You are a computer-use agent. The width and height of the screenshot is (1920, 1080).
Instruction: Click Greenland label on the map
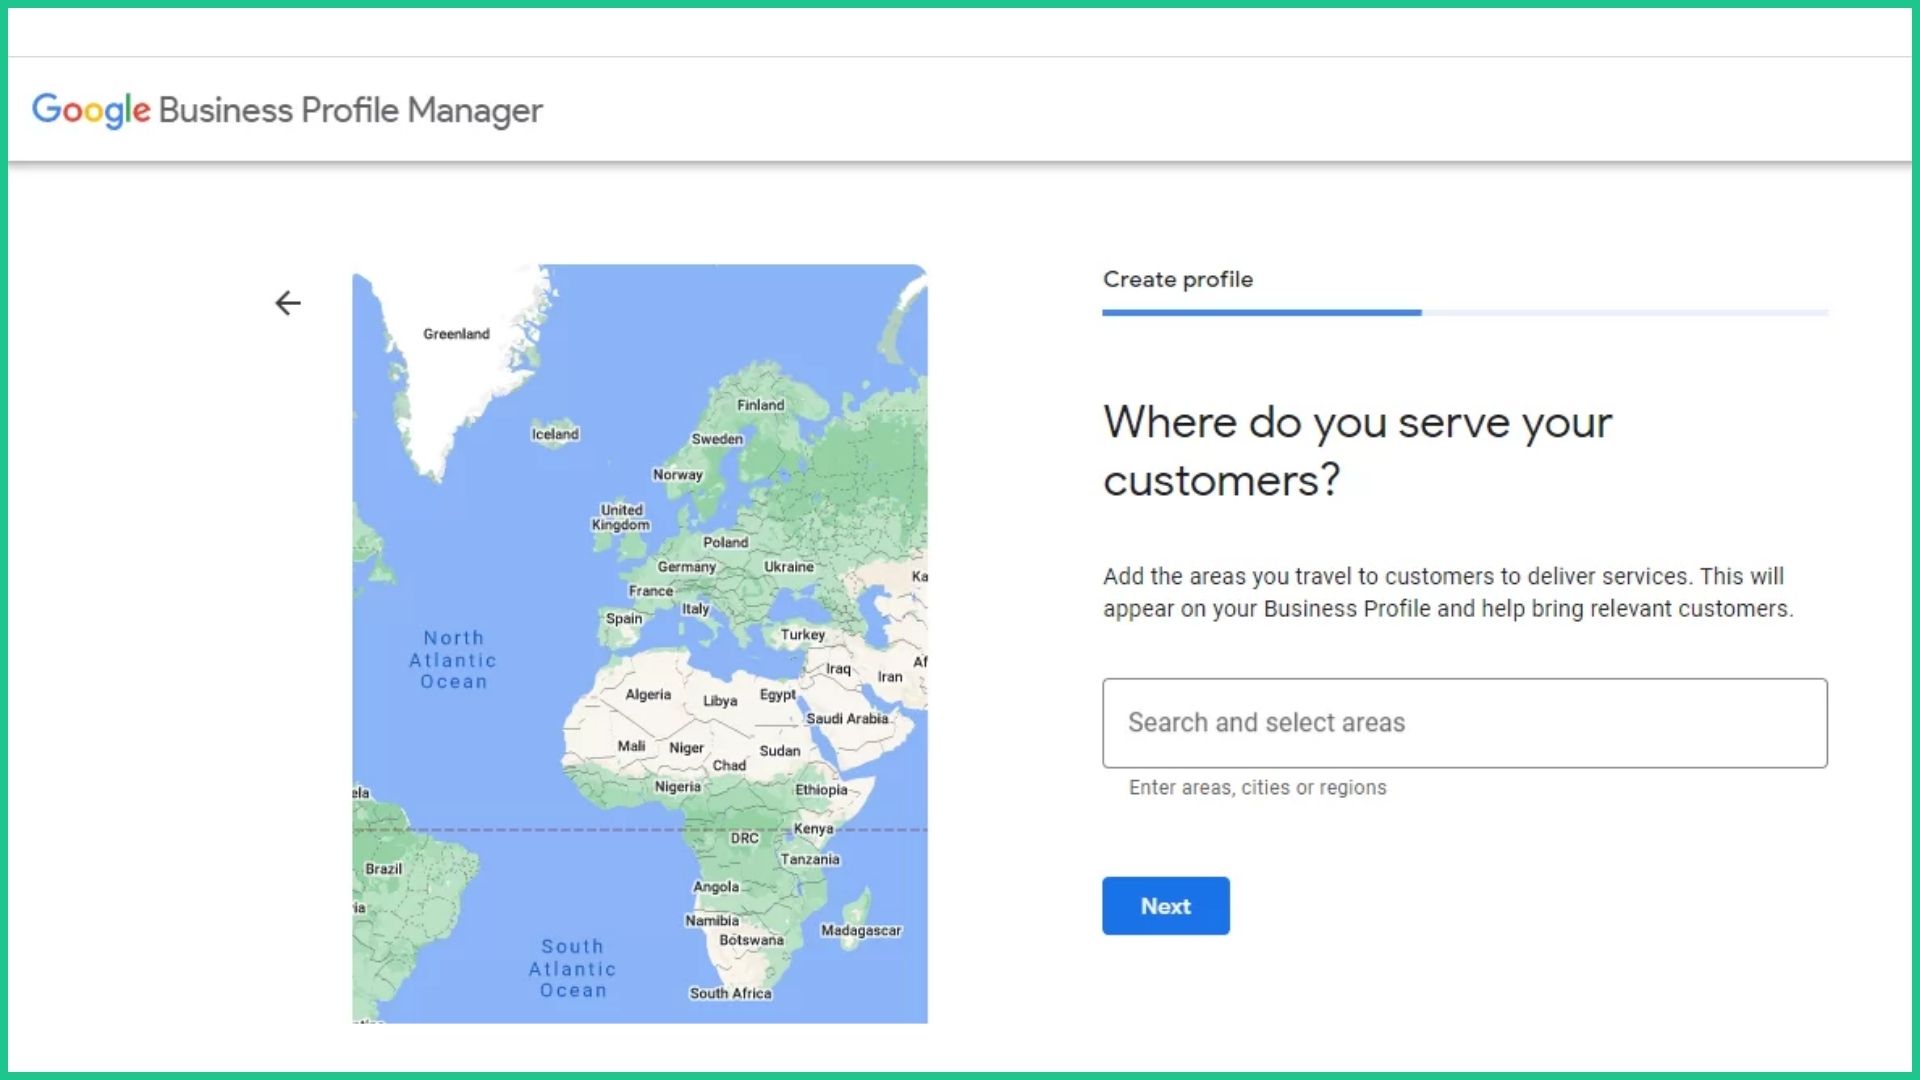456,334
